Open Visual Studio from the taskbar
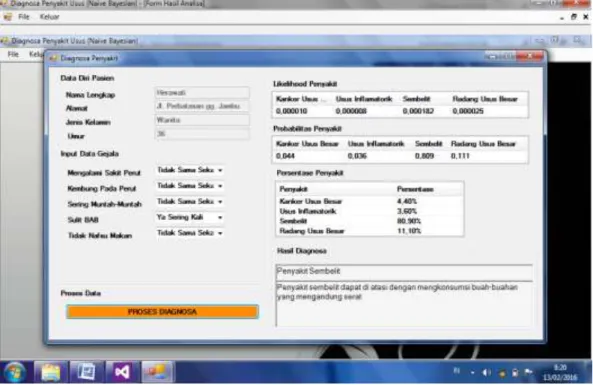The height and width of the screenshot is (385, 593). pyautogui.click(x=122, y=372)
